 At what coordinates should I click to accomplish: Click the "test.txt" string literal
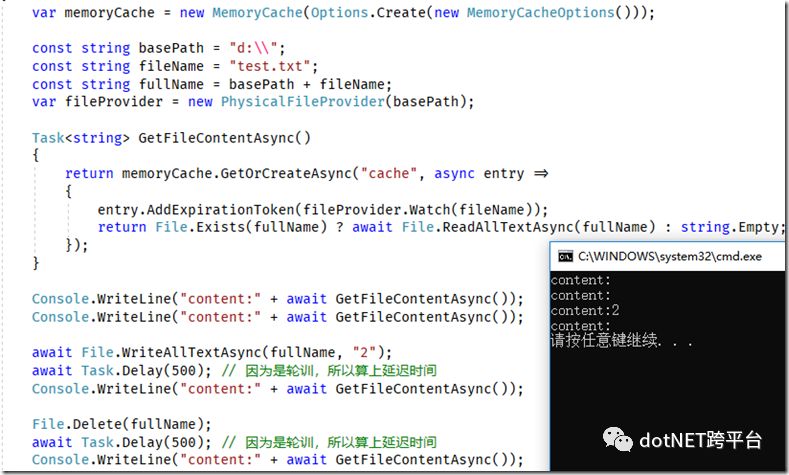pyautogui.click(x=269, y=66)
